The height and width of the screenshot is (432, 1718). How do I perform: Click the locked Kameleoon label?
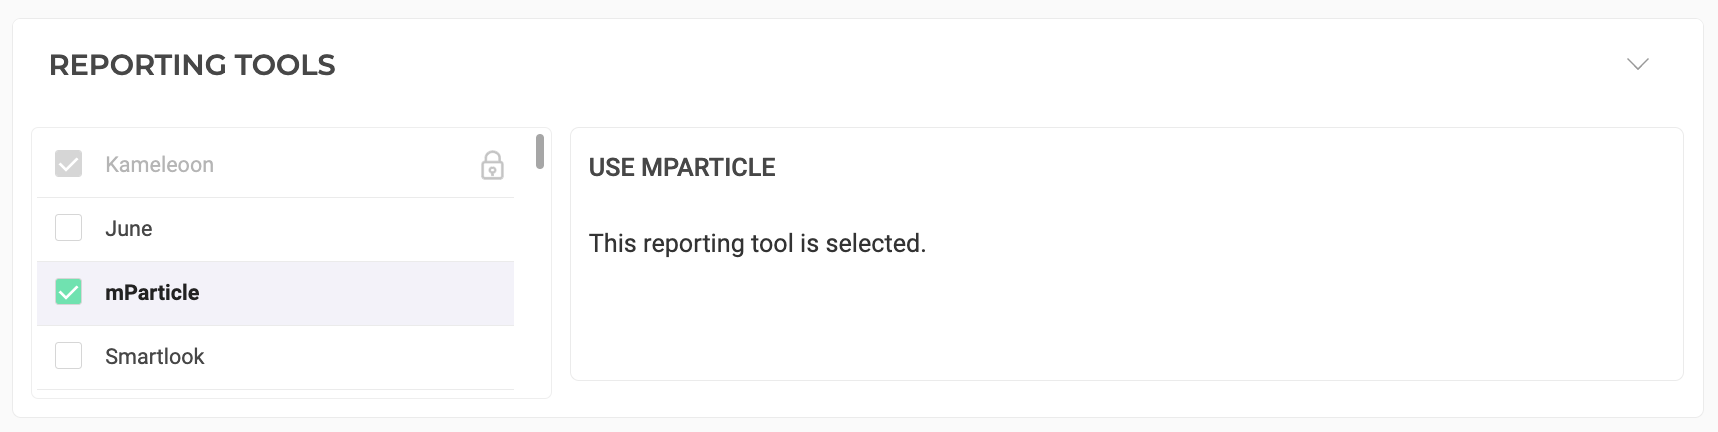click(x=160, y=165)
